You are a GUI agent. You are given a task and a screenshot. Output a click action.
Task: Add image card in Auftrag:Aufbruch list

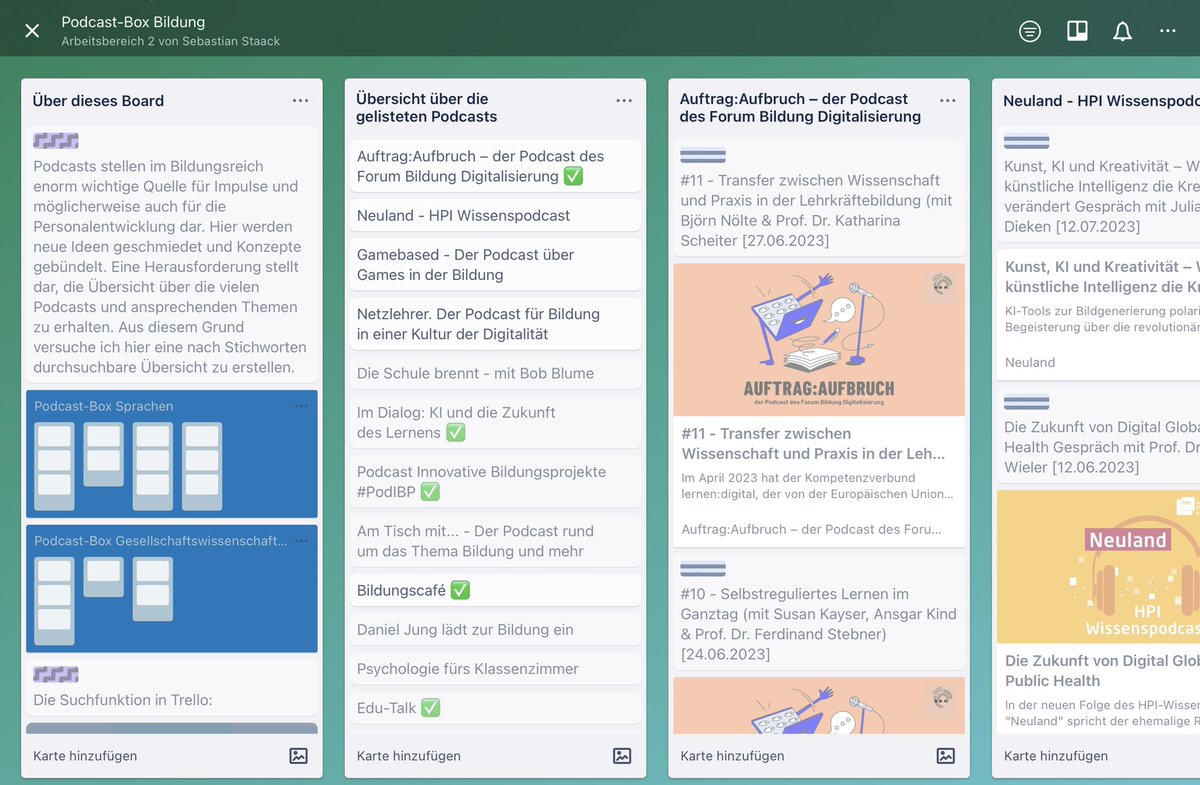[x=946, y=756]
